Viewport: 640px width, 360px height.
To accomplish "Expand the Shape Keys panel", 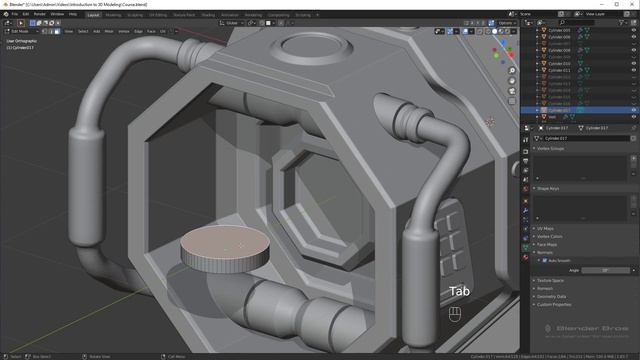I will tap(547, 189).
